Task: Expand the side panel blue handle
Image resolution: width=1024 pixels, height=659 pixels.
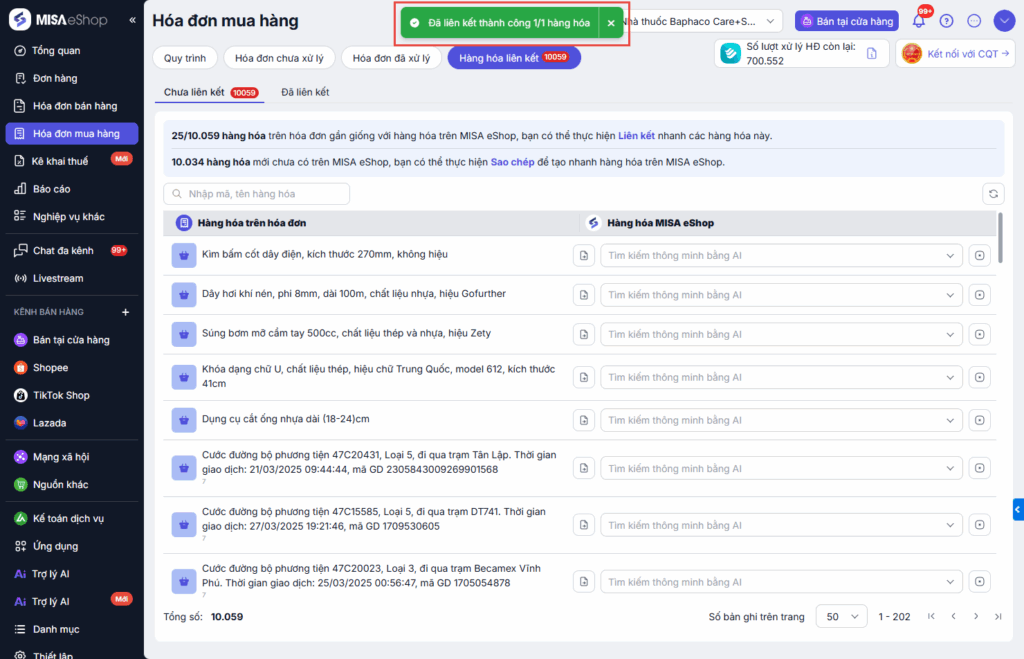Action: pos(1018,509)
